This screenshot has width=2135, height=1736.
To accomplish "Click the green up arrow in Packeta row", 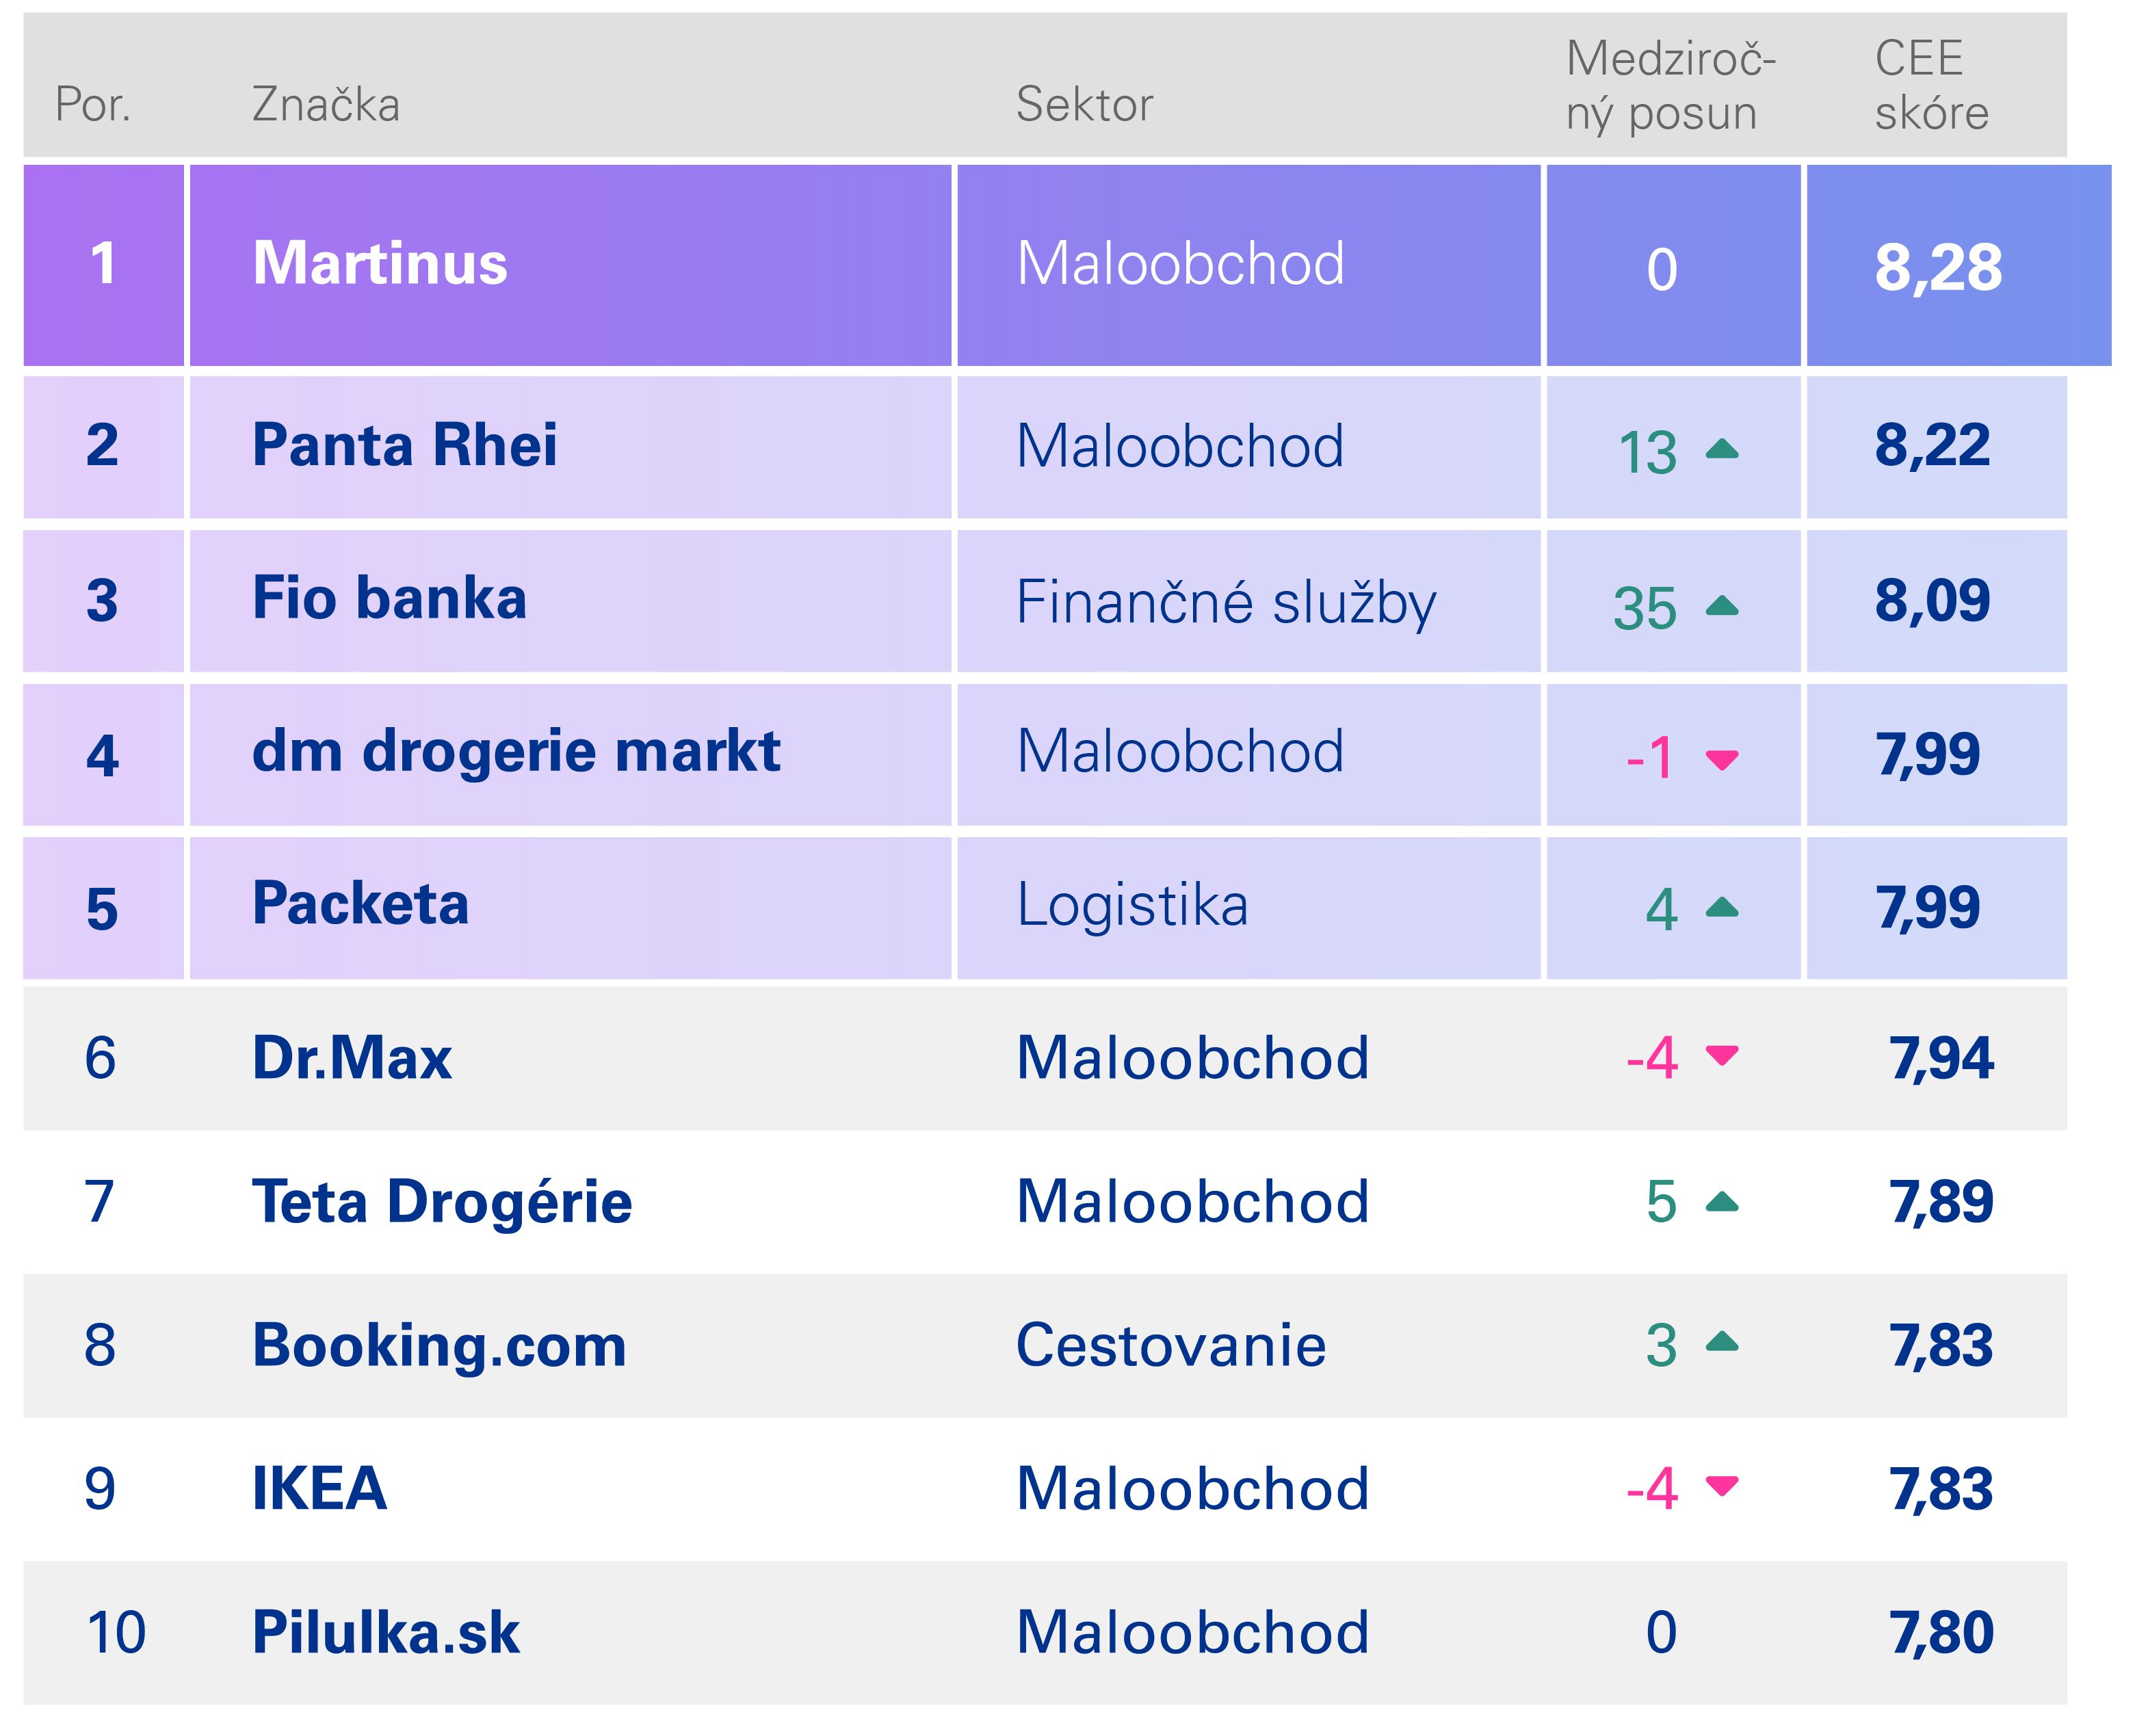I will tap(1721, 908).
